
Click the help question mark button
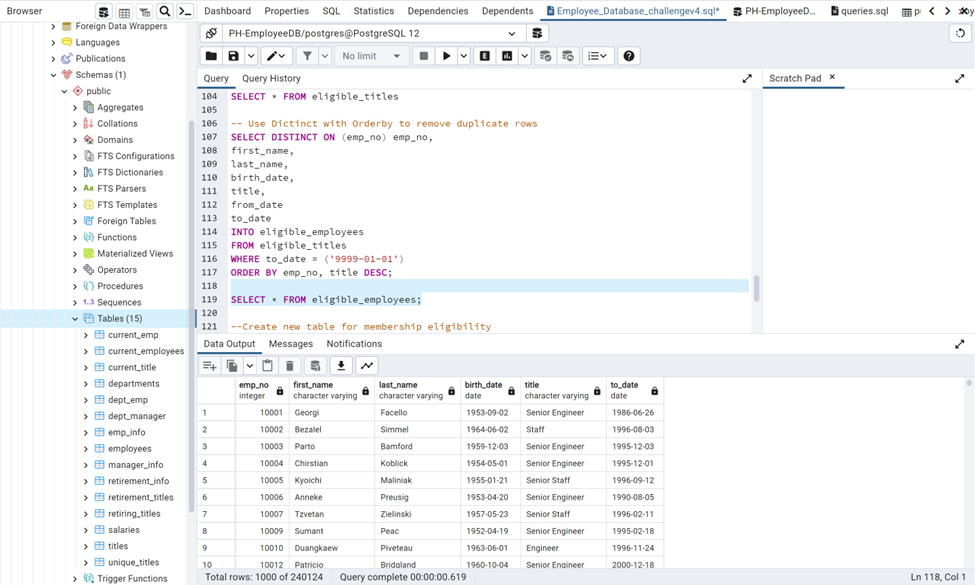click(x=629, y=56)
